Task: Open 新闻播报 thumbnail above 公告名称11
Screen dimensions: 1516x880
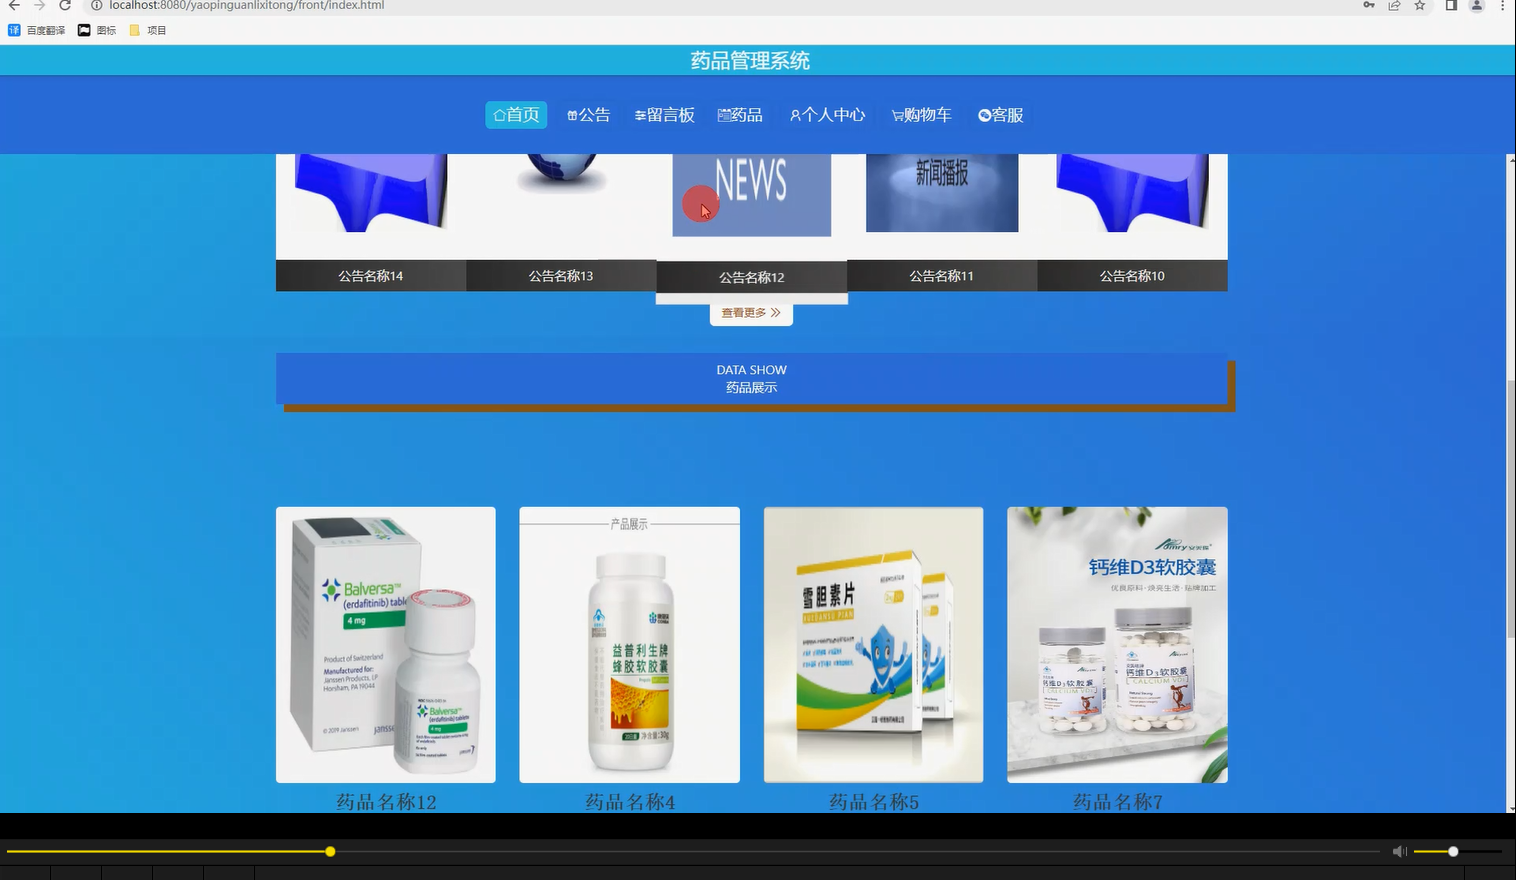Action: click(942, 193)
